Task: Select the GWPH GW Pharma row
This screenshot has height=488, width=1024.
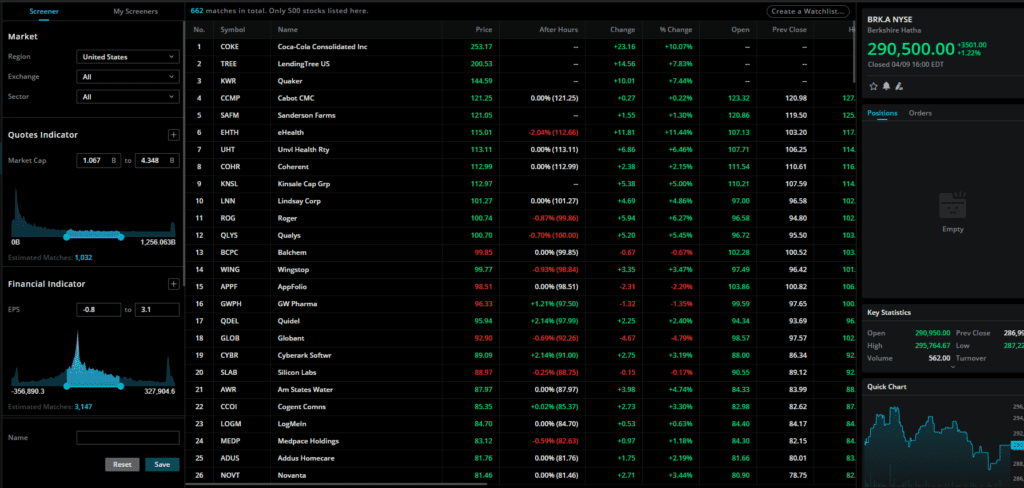Action: pyautogui.click(x=520, y=304)
